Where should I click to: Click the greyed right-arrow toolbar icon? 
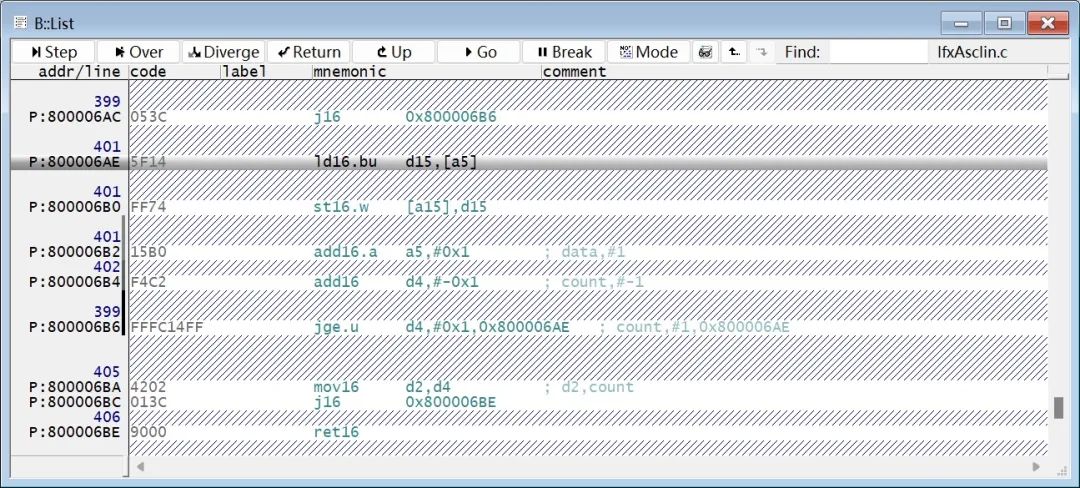(x=761, y=52)
